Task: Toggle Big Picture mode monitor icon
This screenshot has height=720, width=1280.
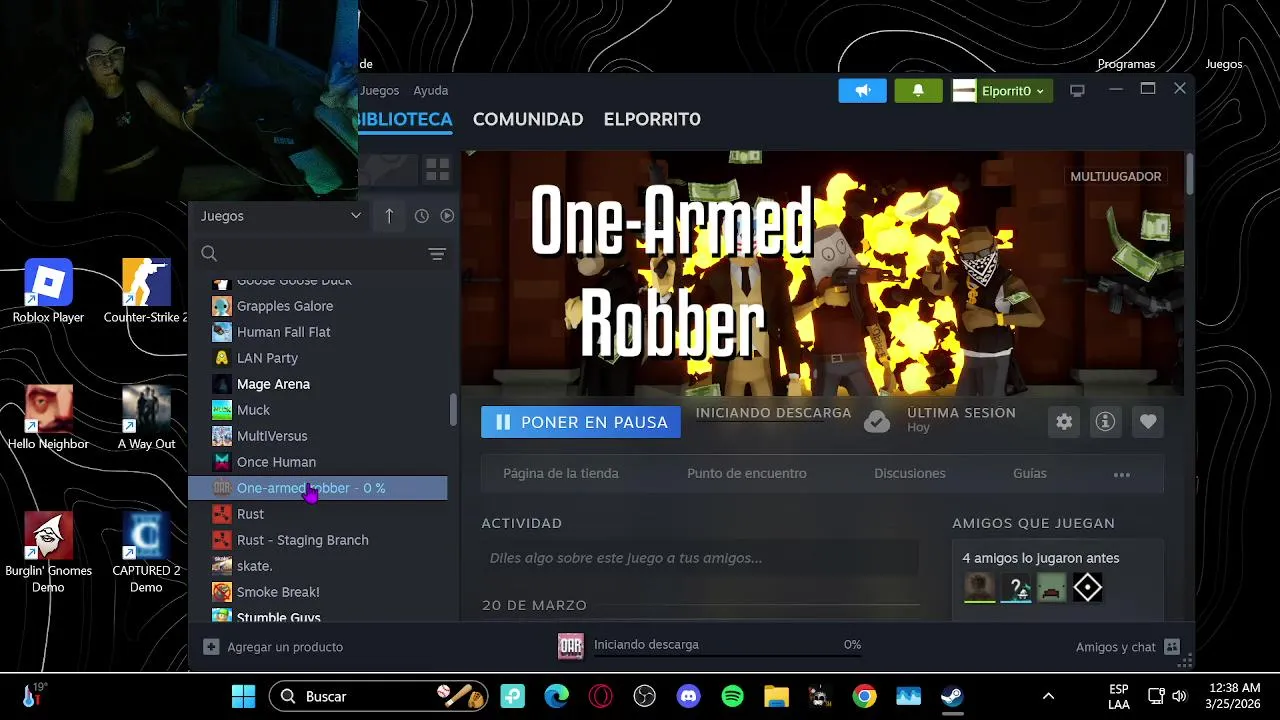Action: (1077, 91)
